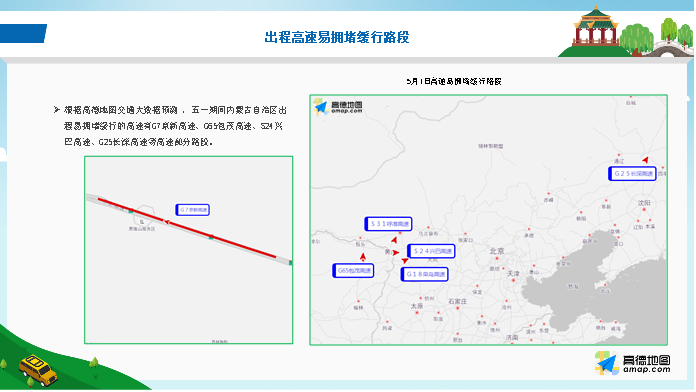Click the service area fuel icon
The image size is (696, 392).
142,222
